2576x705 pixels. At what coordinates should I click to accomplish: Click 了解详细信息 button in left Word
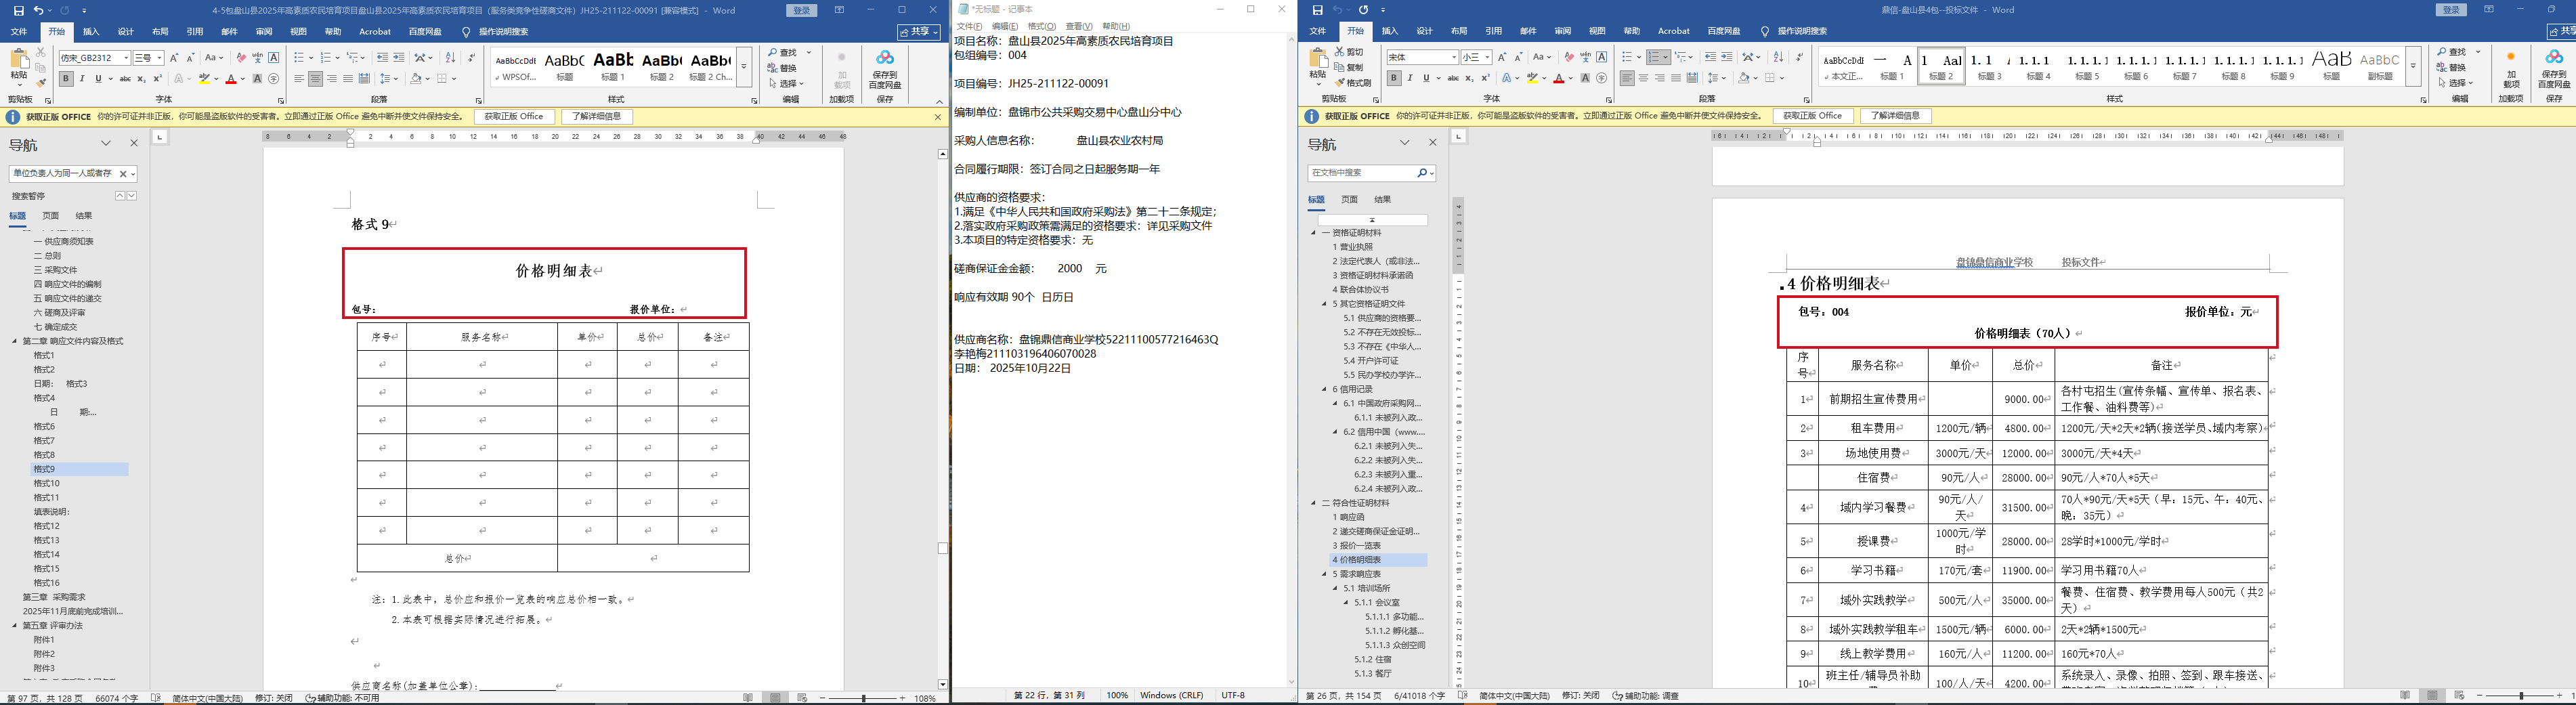coord(597,117)
